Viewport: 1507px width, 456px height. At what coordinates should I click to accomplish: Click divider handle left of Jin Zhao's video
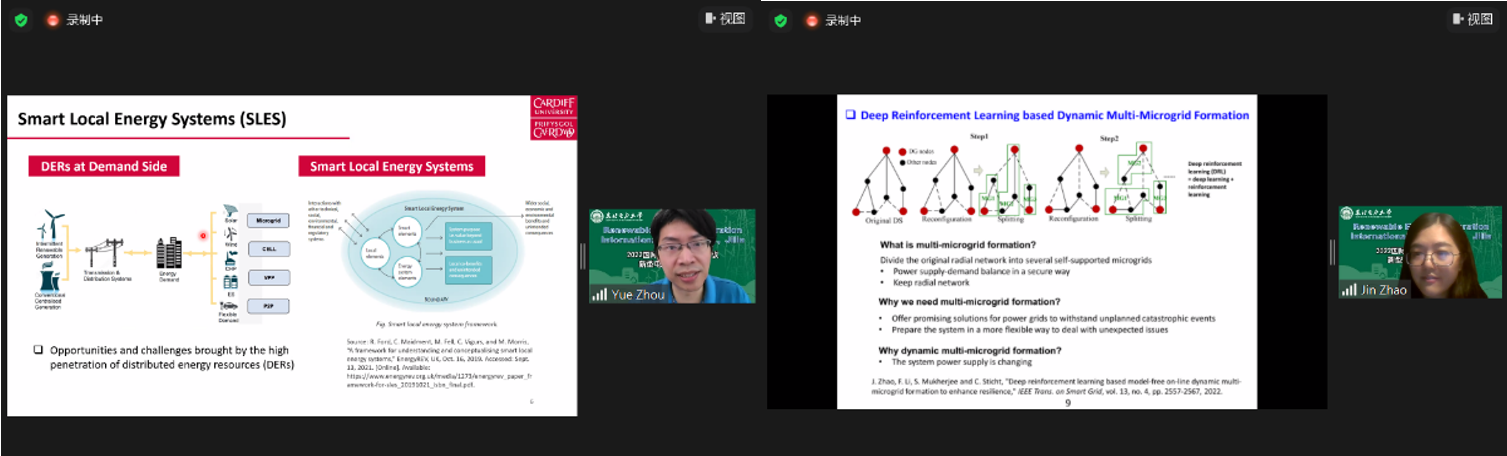click(1332, 252)
